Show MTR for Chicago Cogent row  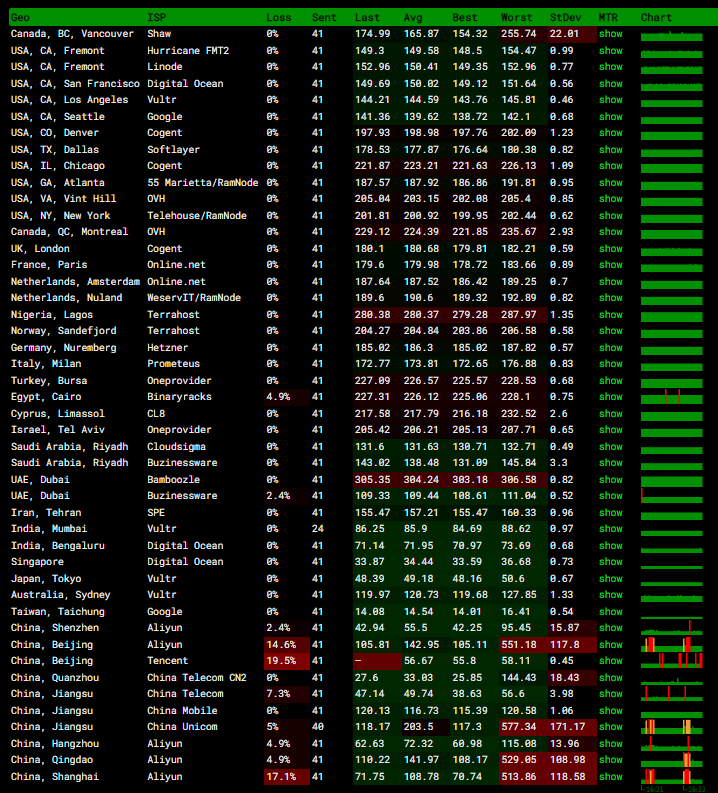pyautogui.click(x=610, y=166)
